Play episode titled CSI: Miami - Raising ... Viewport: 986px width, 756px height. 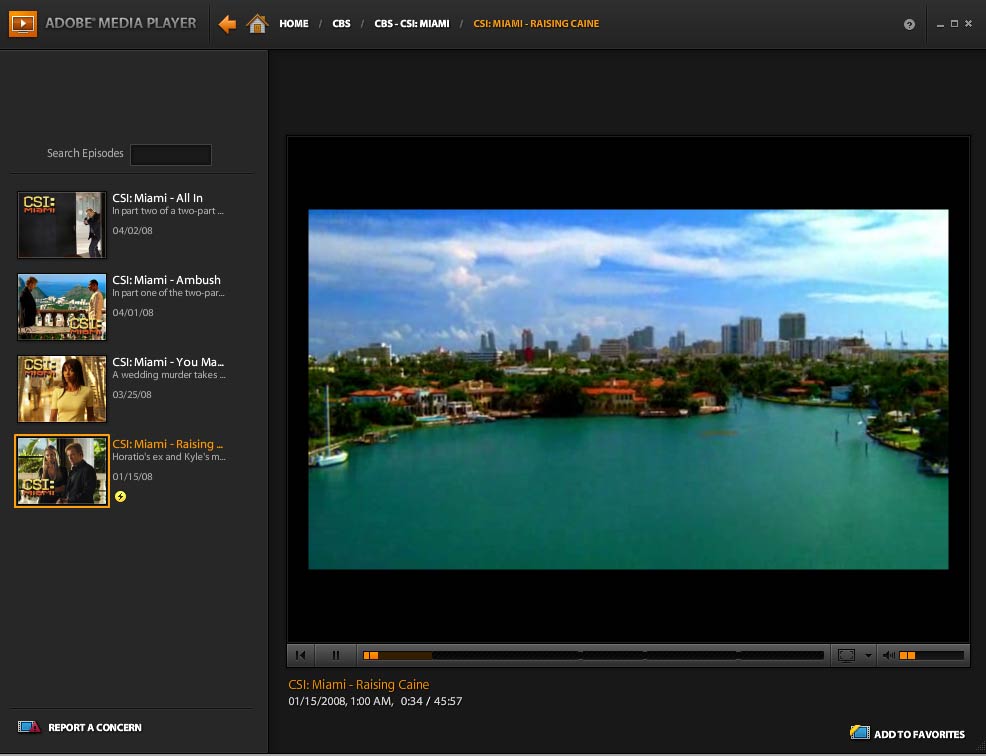(x=167, y=444)
